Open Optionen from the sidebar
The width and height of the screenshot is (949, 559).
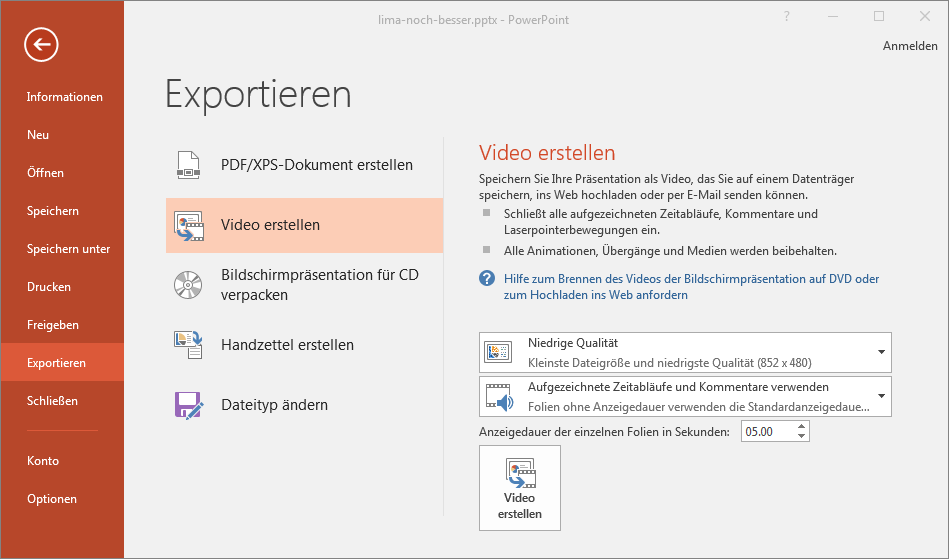click(52, 499)
